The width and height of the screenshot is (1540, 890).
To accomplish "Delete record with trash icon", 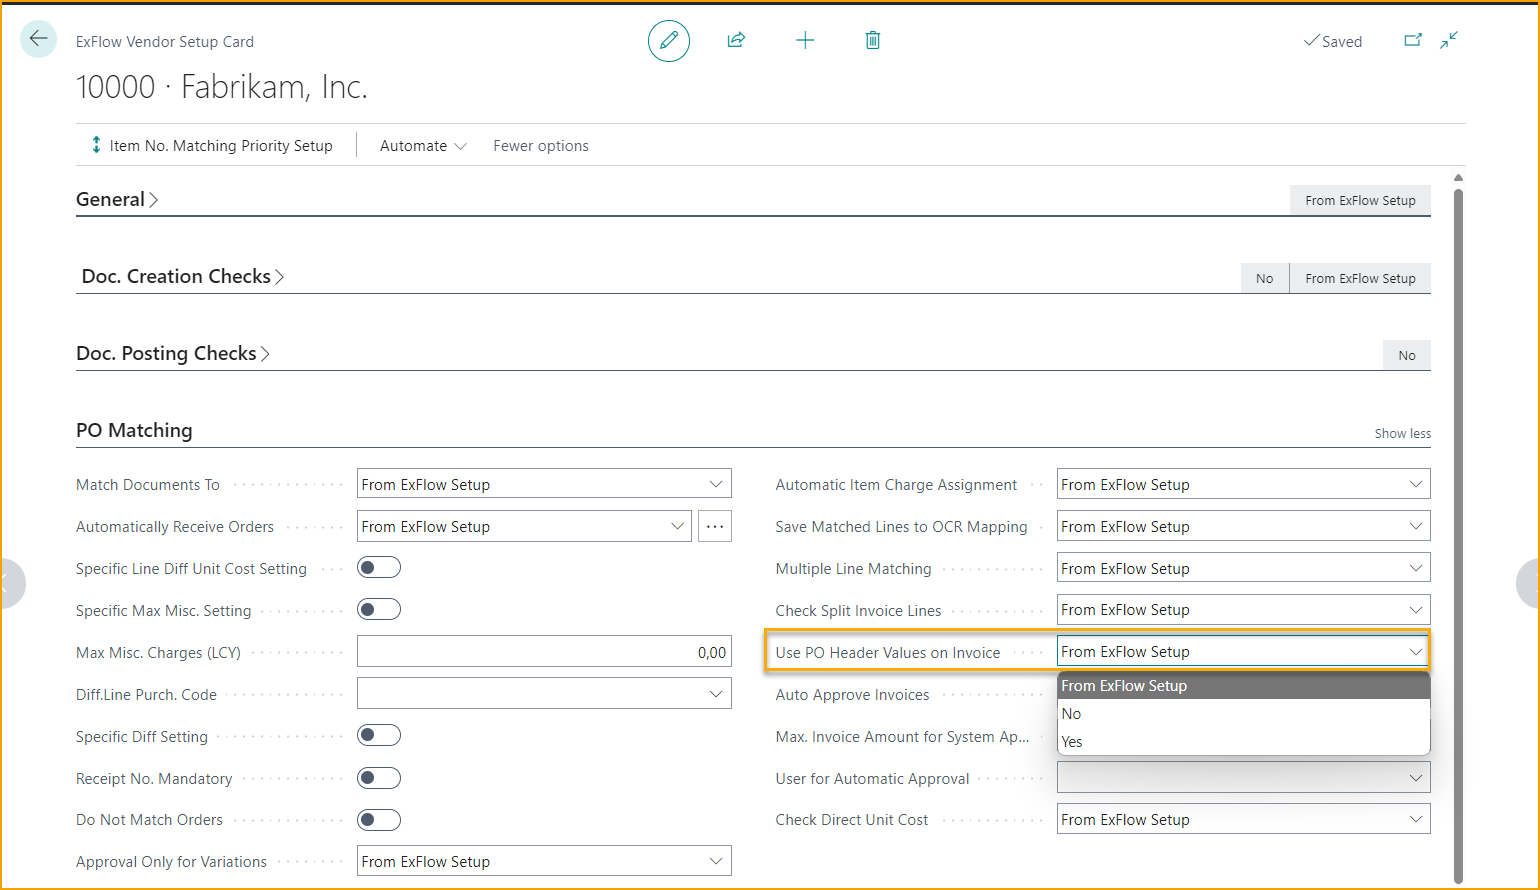I will (x=873, y=40).
